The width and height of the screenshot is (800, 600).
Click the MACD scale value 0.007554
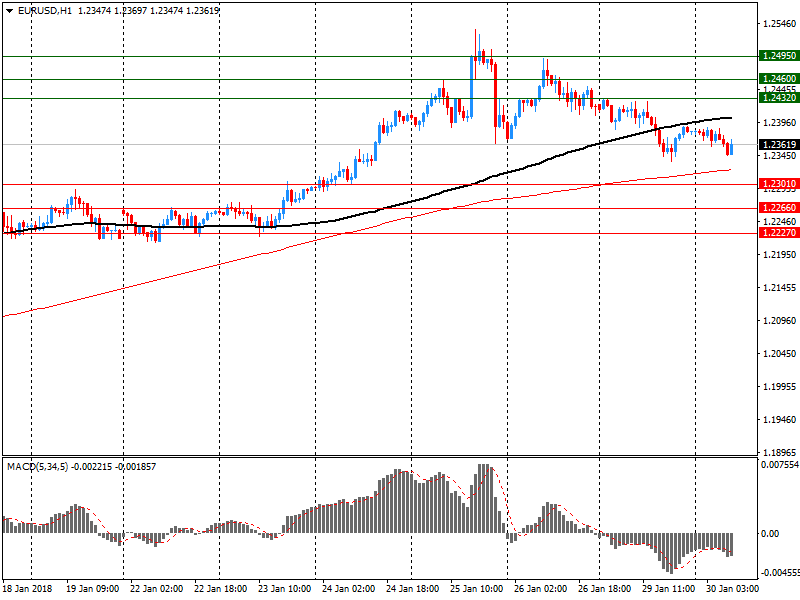pyautogui.click(x=780, y=465)
